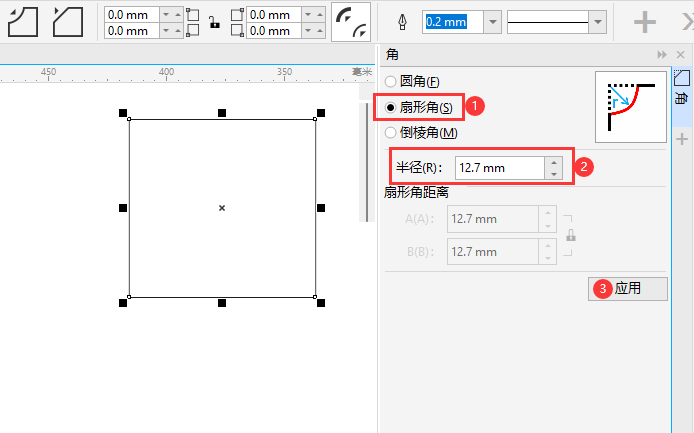Click the 半径(R) 12.7 mm input field

(500, 168)
